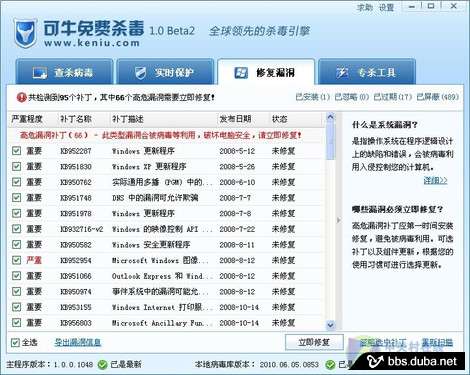This screenshot has width=470, height=375.
Task: Click Windows Internet 打印服... description
Action: [162, 307]
